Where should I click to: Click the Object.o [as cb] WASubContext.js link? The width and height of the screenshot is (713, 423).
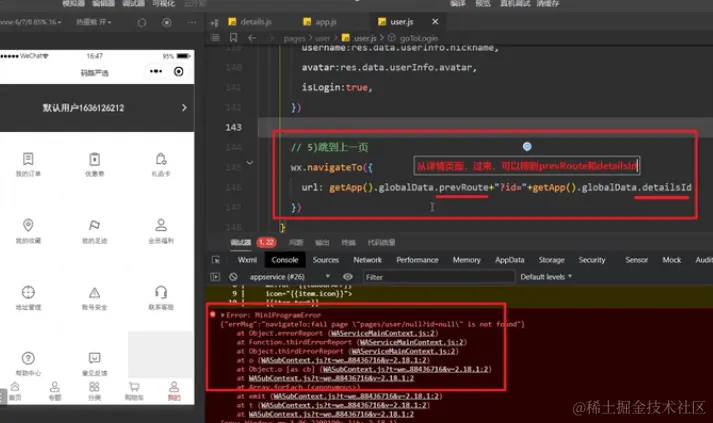pyautogui.click(x=405, y=369)
